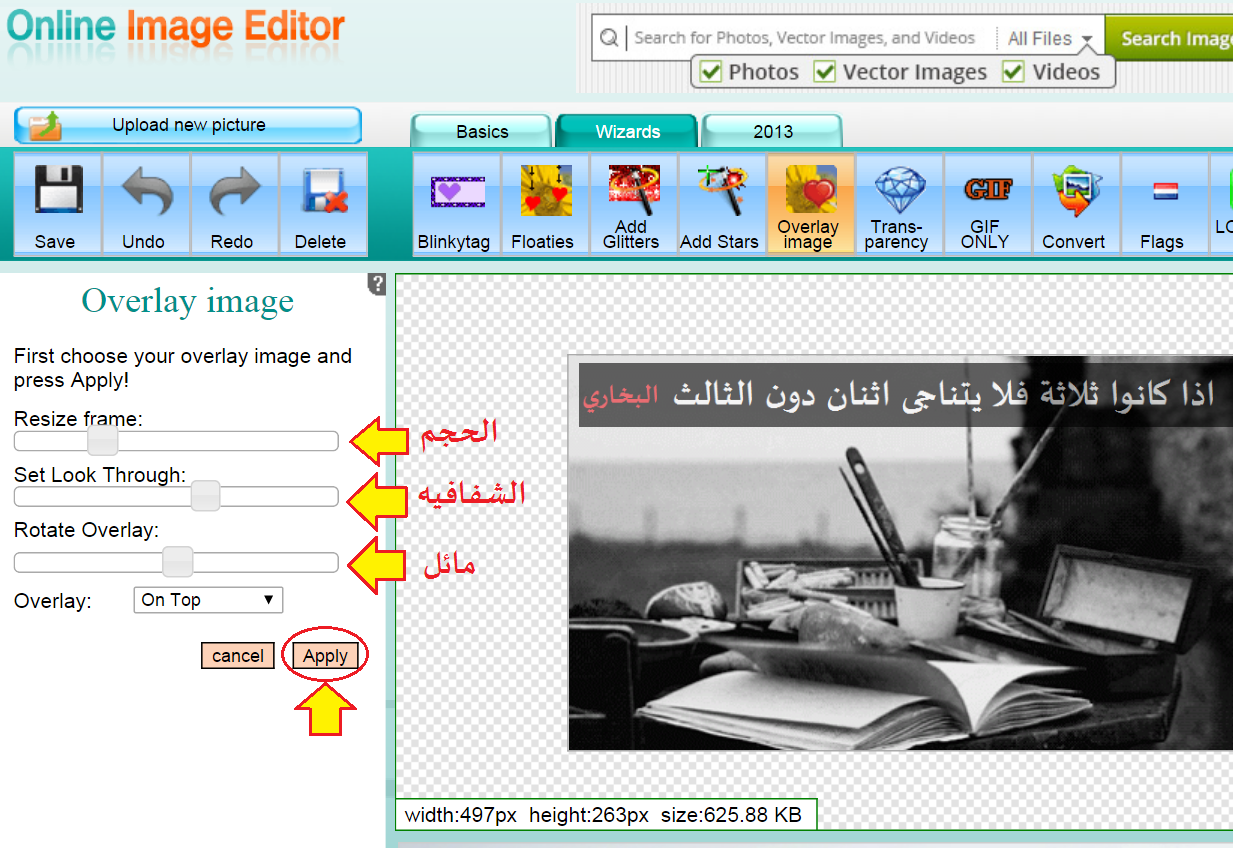Image resolution: width=1233 pixels, height=848 pixels.
Task: Open the Overlay position dropdown showing On Top
Action: pos(208,600)
